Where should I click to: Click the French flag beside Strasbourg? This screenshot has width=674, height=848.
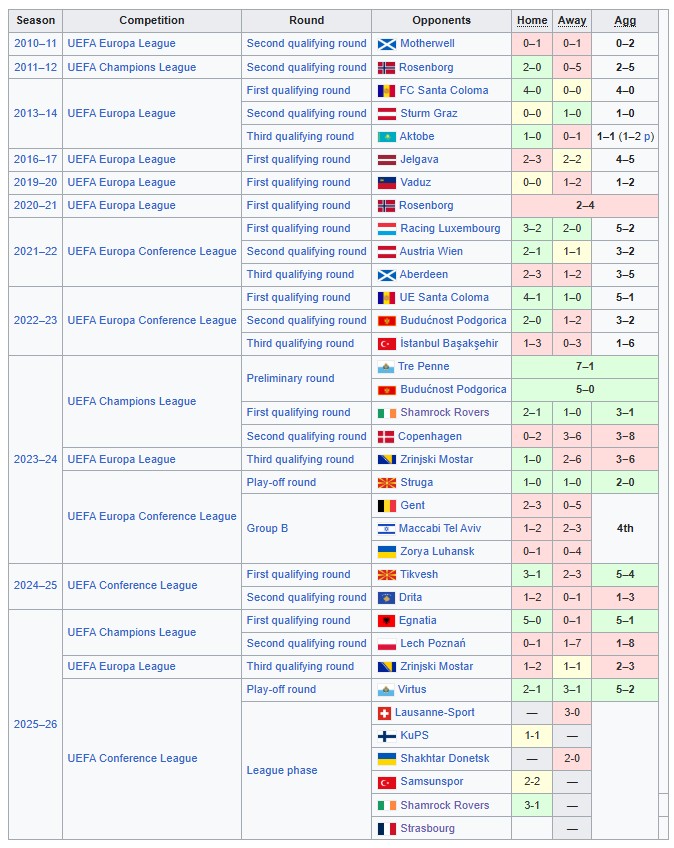pyautogui.click(x=387, y=829)
